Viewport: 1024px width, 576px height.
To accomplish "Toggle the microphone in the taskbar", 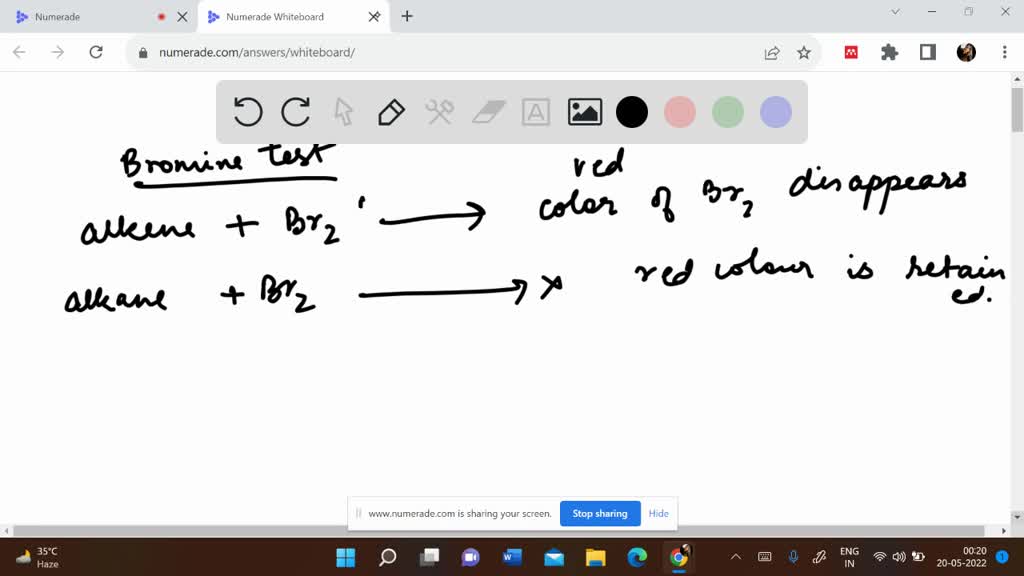I will pos(791,557).
